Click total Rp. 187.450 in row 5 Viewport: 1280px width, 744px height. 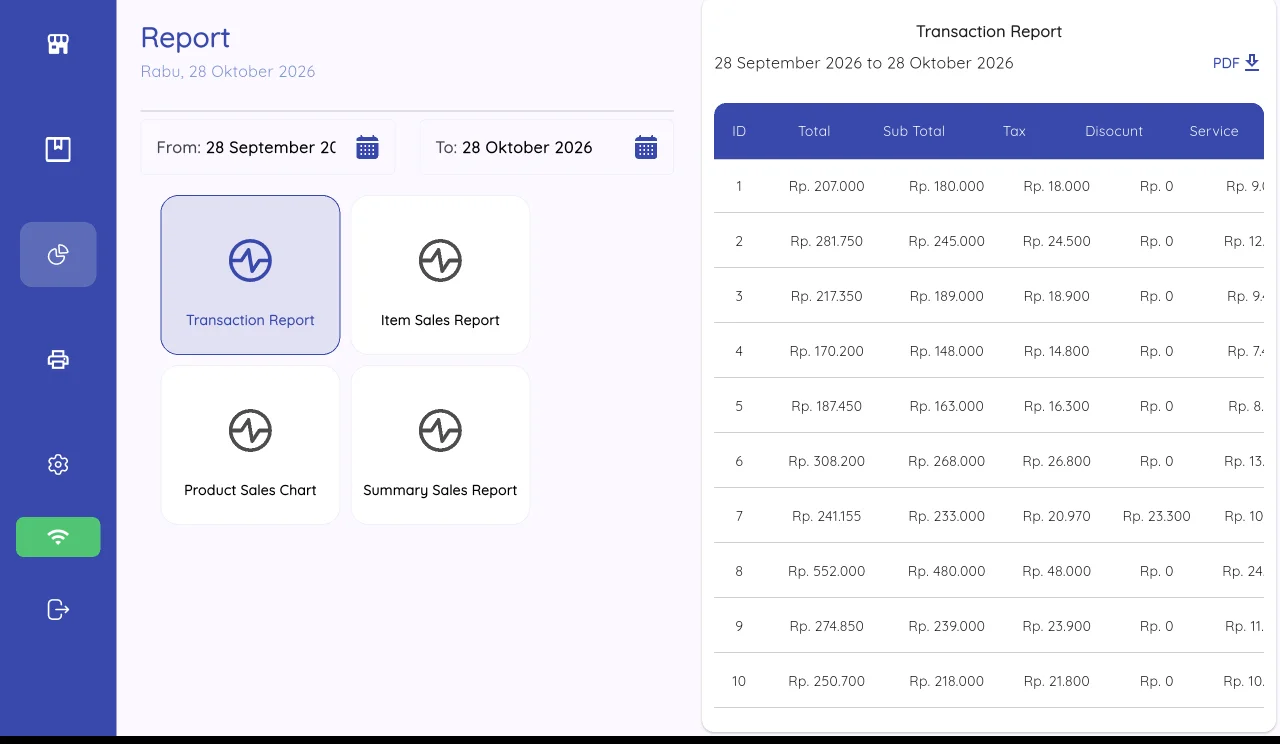[x=827, y=406]
